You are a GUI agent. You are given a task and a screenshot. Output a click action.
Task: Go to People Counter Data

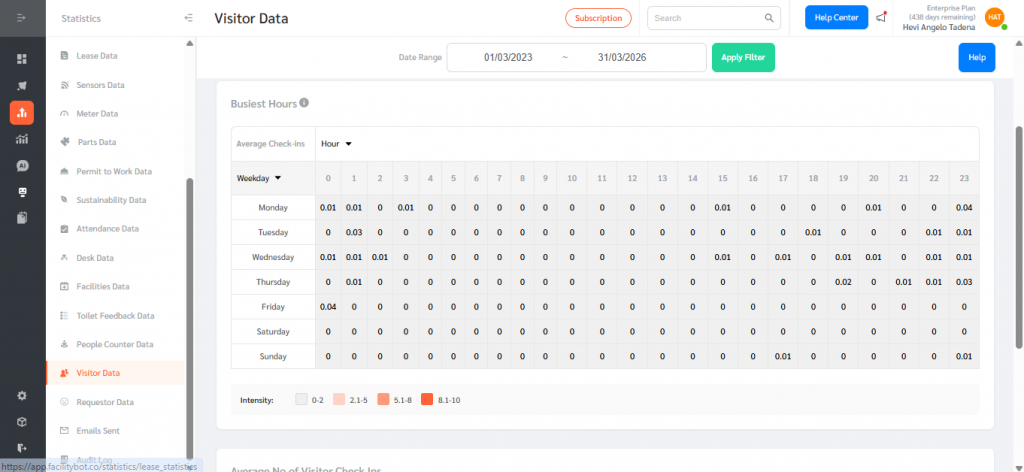tap(114, 344)
